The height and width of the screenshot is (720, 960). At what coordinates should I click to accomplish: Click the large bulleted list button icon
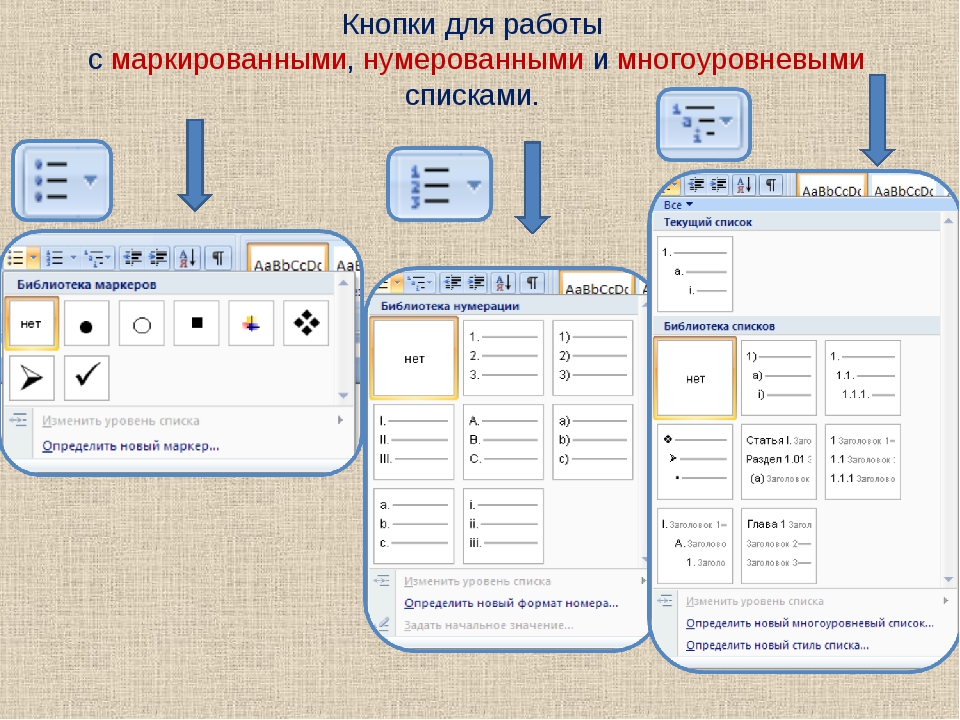[x=60, y=181]
